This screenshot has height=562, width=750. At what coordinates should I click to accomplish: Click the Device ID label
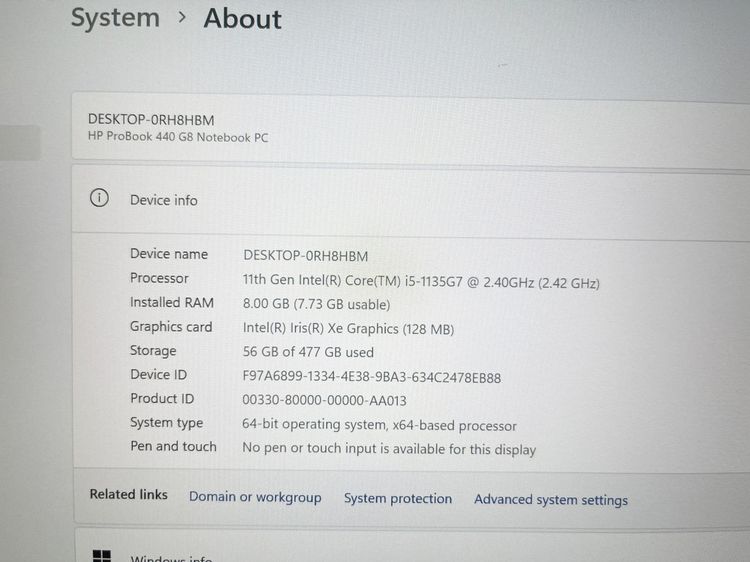pyautogui.click(x=158, y=375)
